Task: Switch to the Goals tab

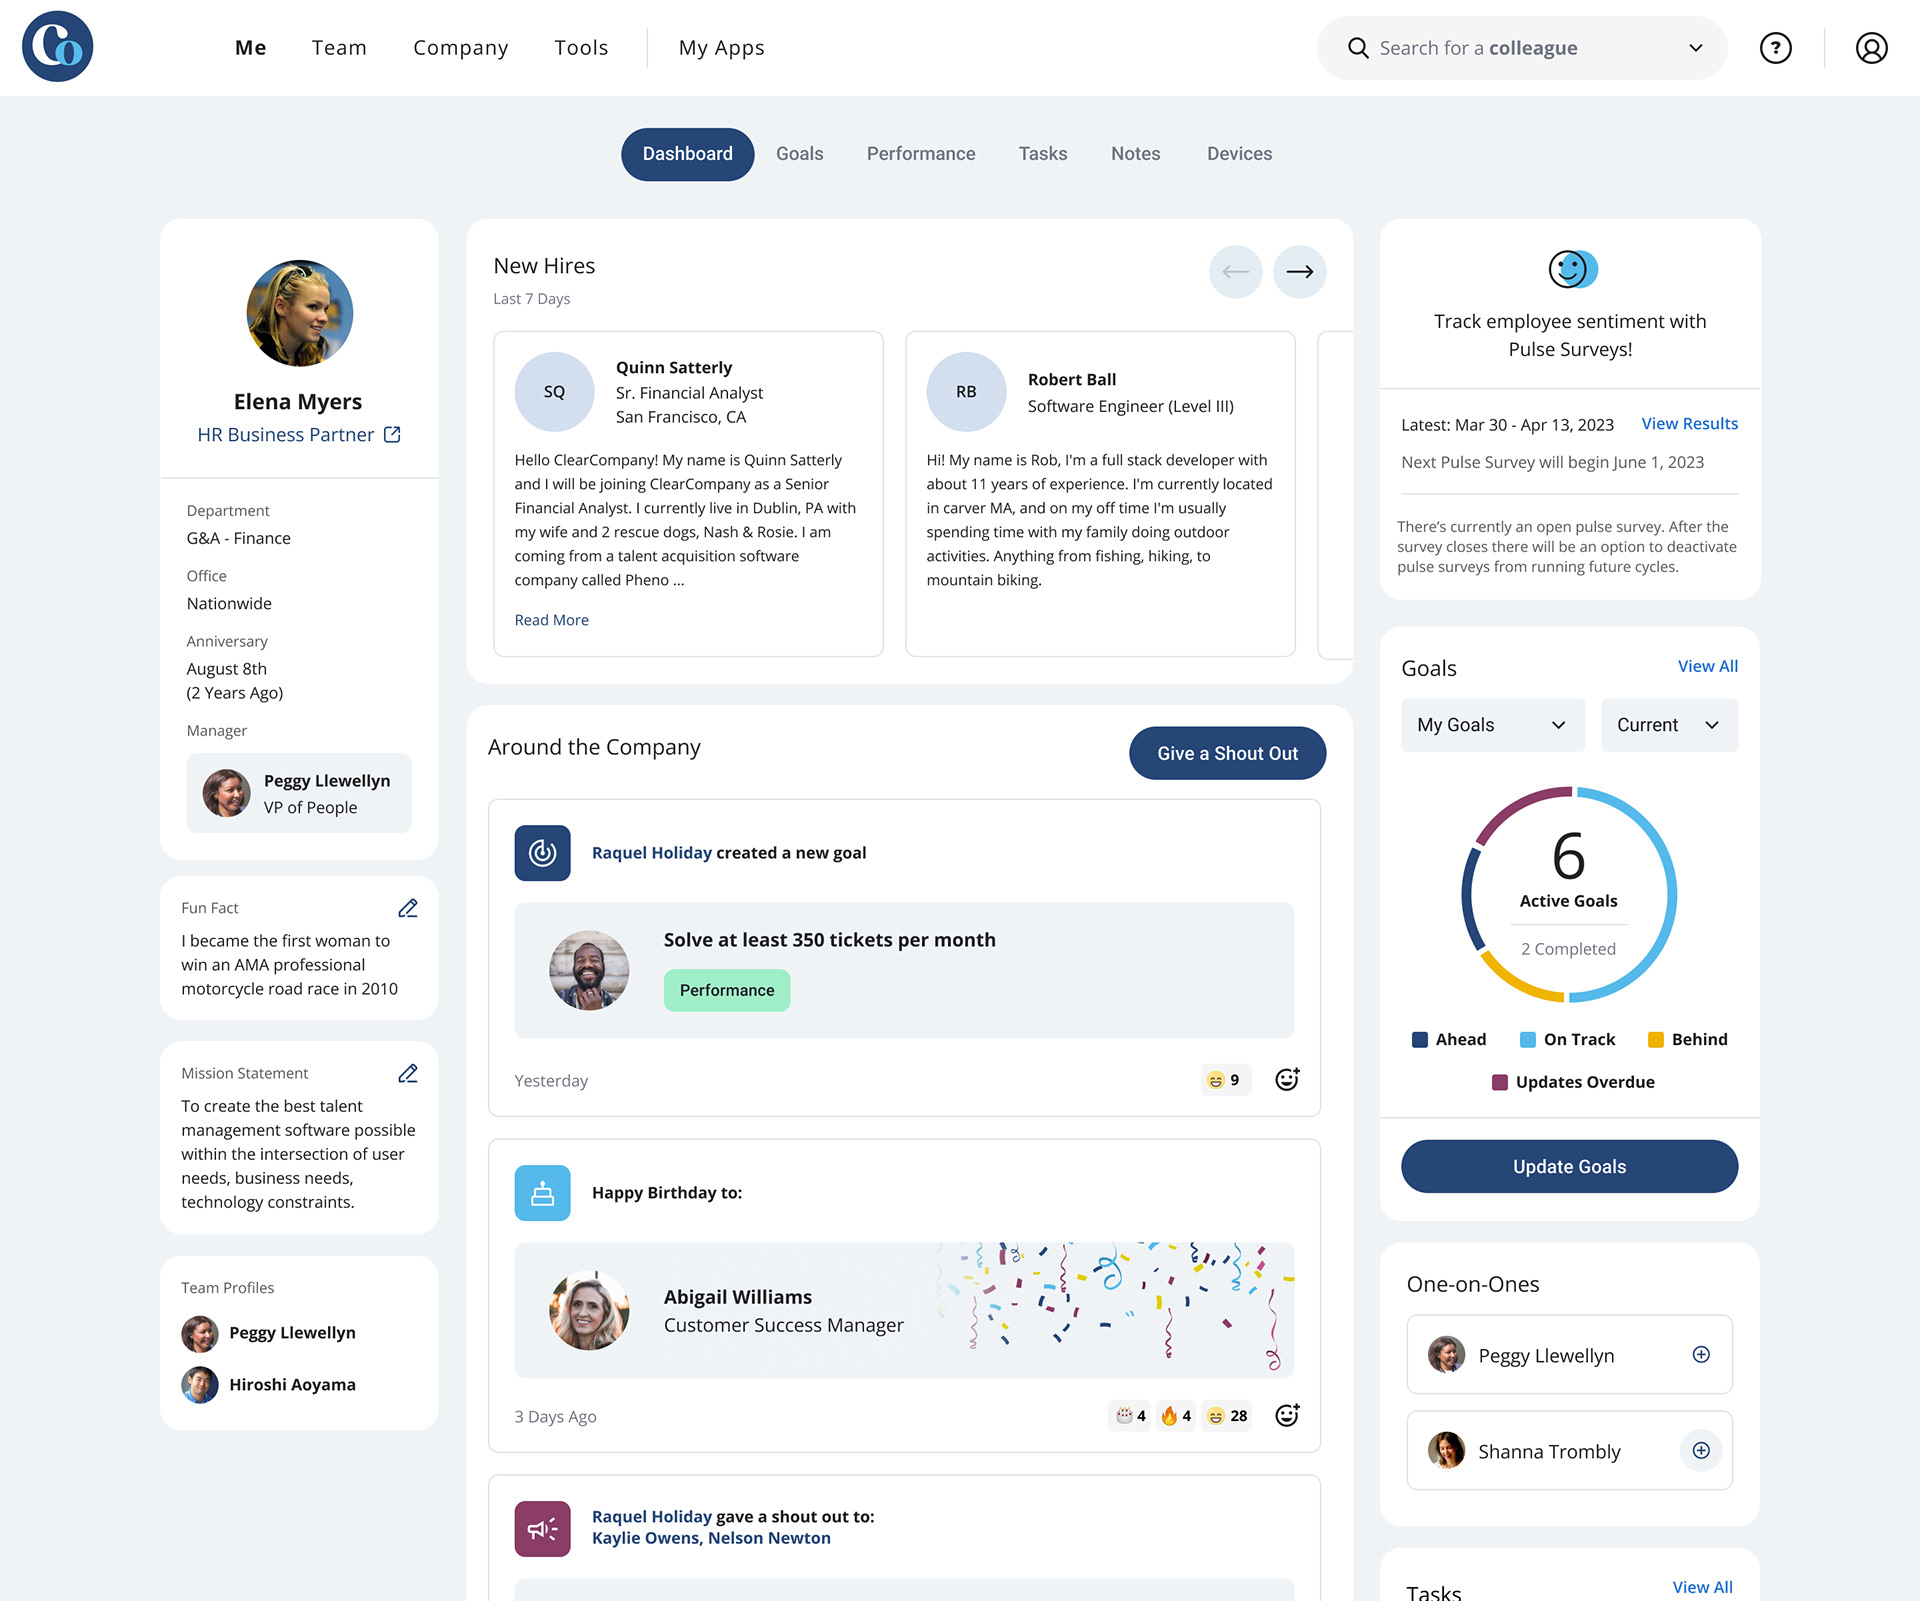Action: click(799, 154)
